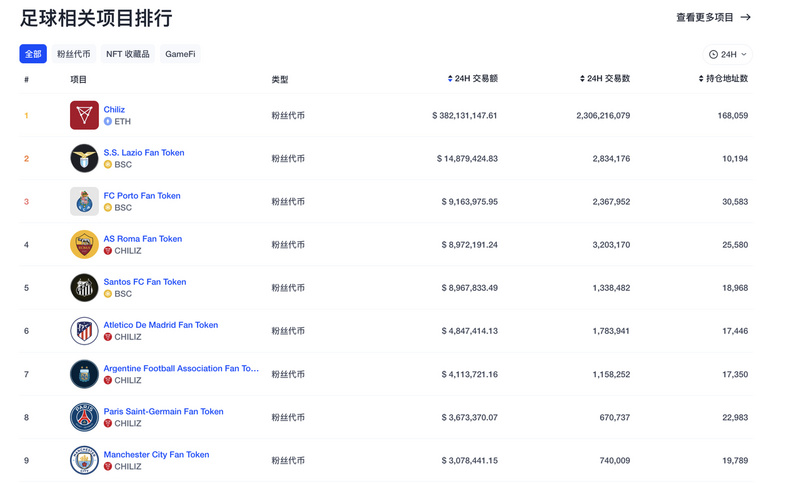Click the Santos FC crest icon
Viewport: 800px width, 484px height.
84,288
